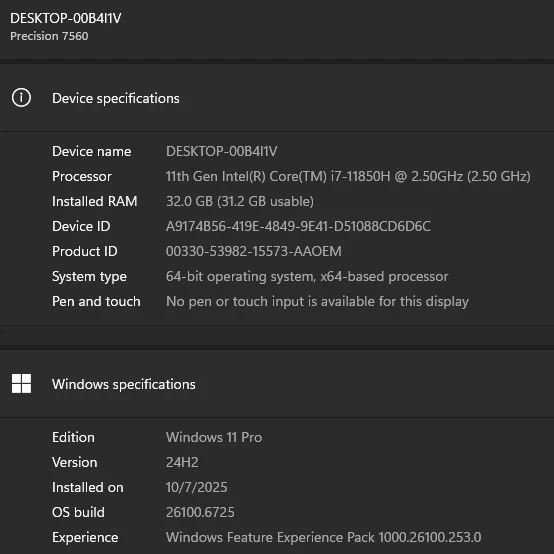This screenshot has height=554, width=554.
Task: Click the System type label
Action: [89, 277]
